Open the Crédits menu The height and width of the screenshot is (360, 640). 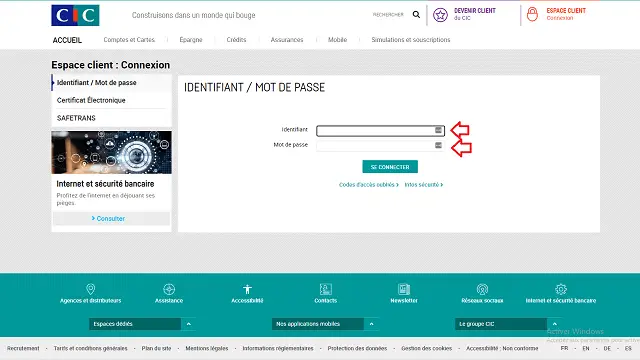[x=236, y=40]
